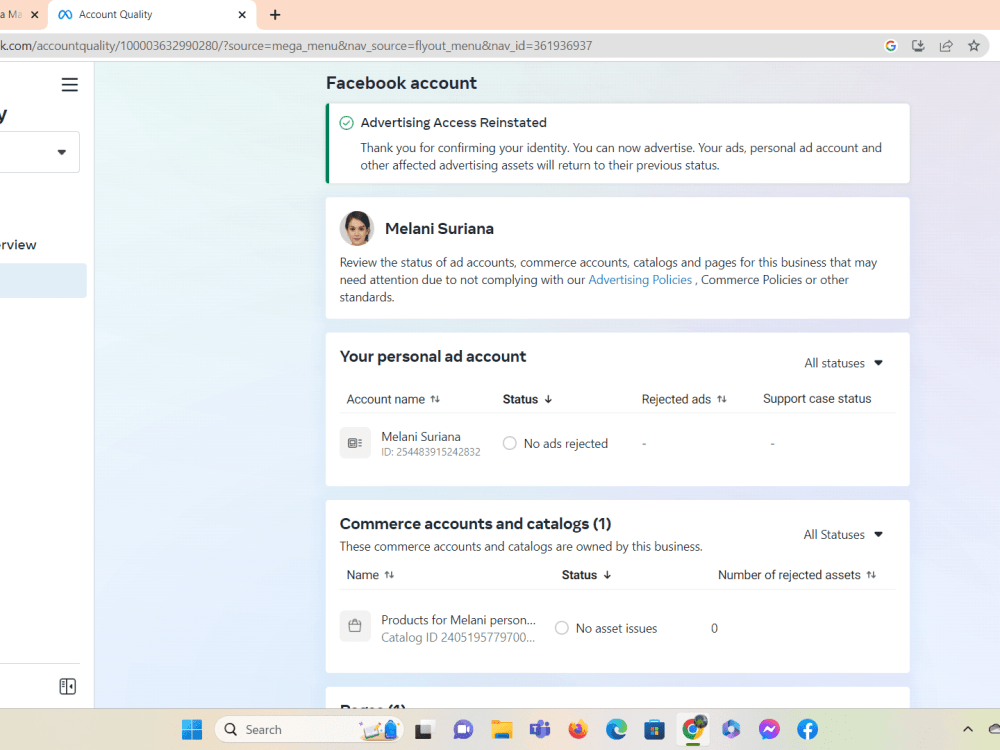Viewport: 1000px width, 750px height.
Task: Open Microsoft Store from the taskbar
Action: [x=654, y=729]
